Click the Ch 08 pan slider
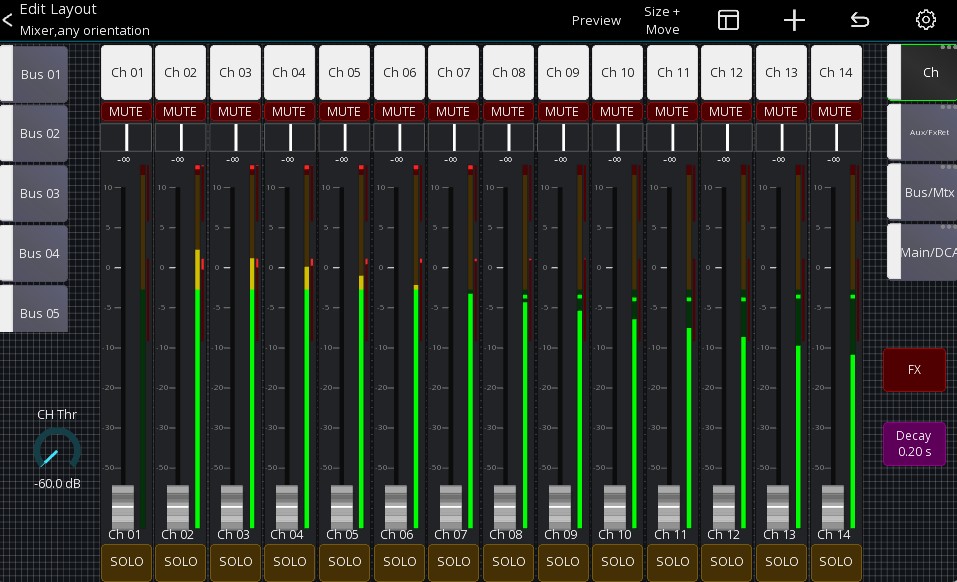 pyautogui.click(x=508, y=137)
